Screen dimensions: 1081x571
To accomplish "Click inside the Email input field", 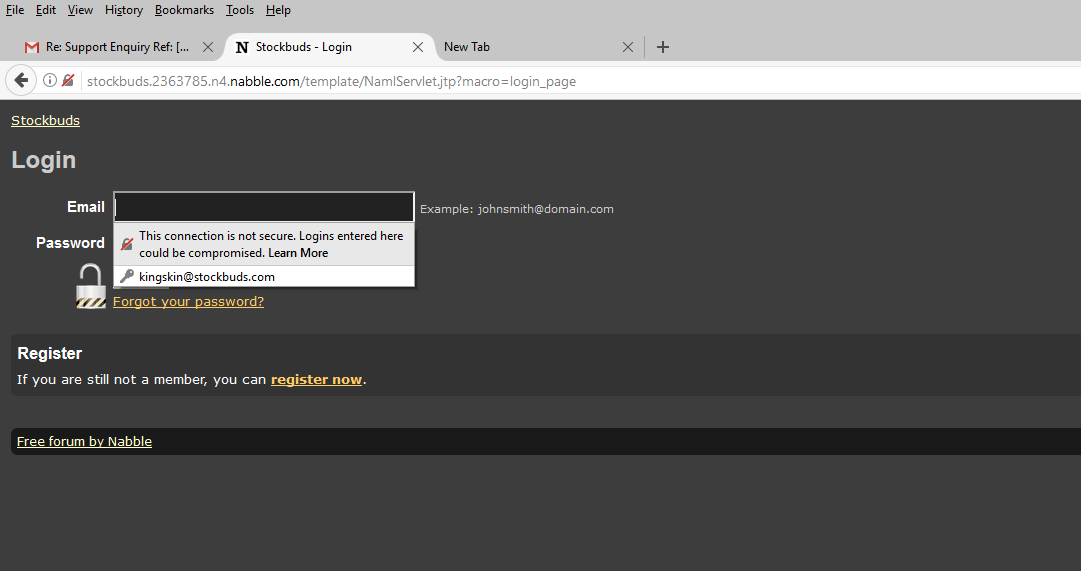I will [x=264, y=207].
